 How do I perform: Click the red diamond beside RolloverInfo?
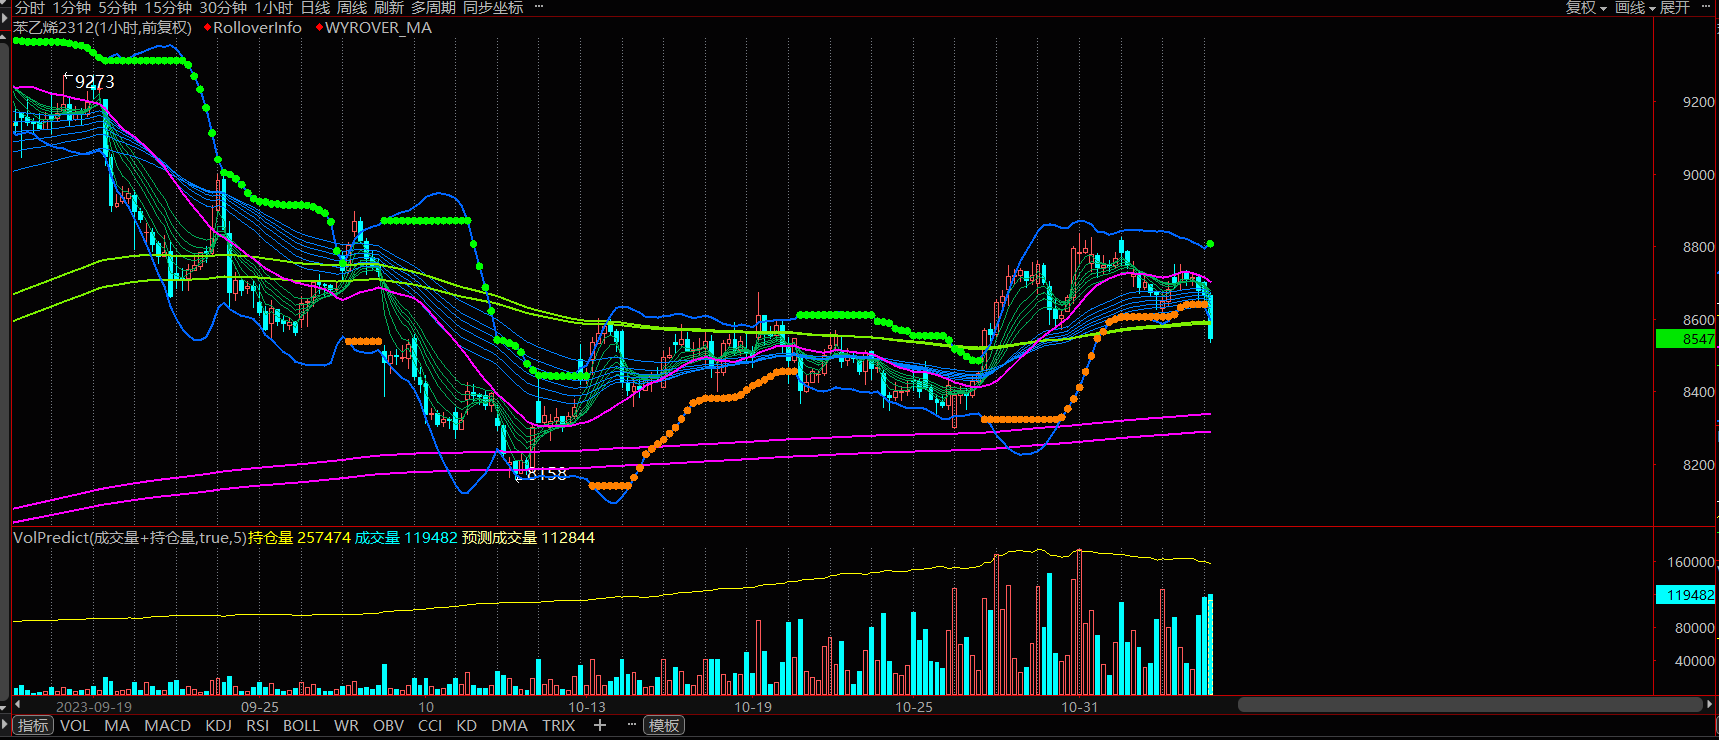[207, 28]
